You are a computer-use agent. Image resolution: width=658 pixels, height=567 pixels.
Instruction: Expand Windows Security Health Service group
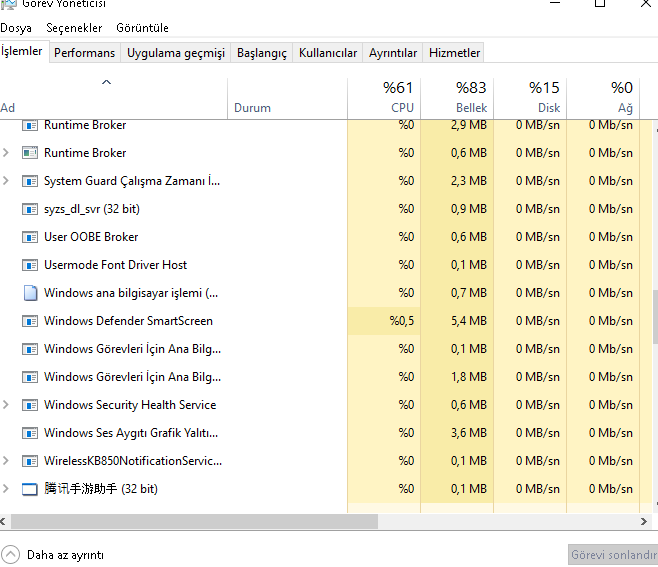5,405
